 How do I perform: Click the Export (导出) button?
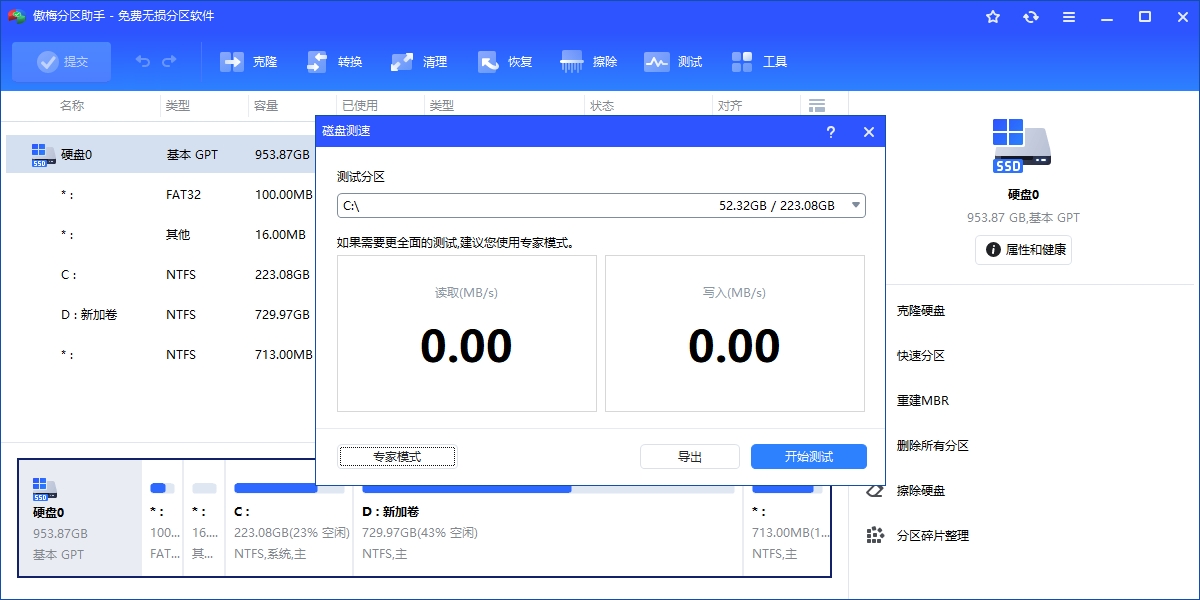tap(690, 457)
